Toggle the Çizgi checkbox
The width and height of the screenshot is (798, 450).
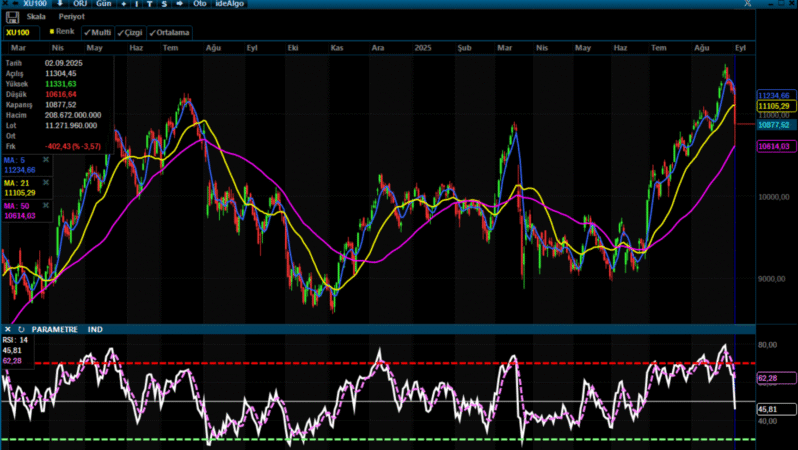pyautogui.click(x=130, y=33)
